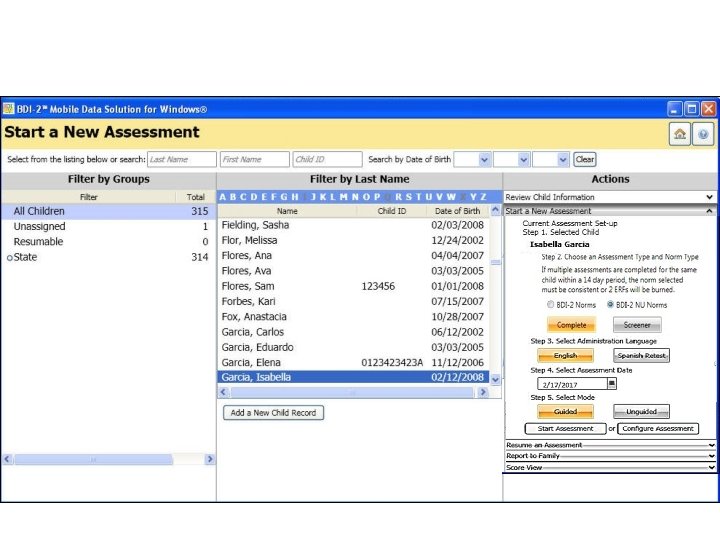Screen dimensions: 720x540
Task: Open the birth day dropdown
Action: click(523, 159)
